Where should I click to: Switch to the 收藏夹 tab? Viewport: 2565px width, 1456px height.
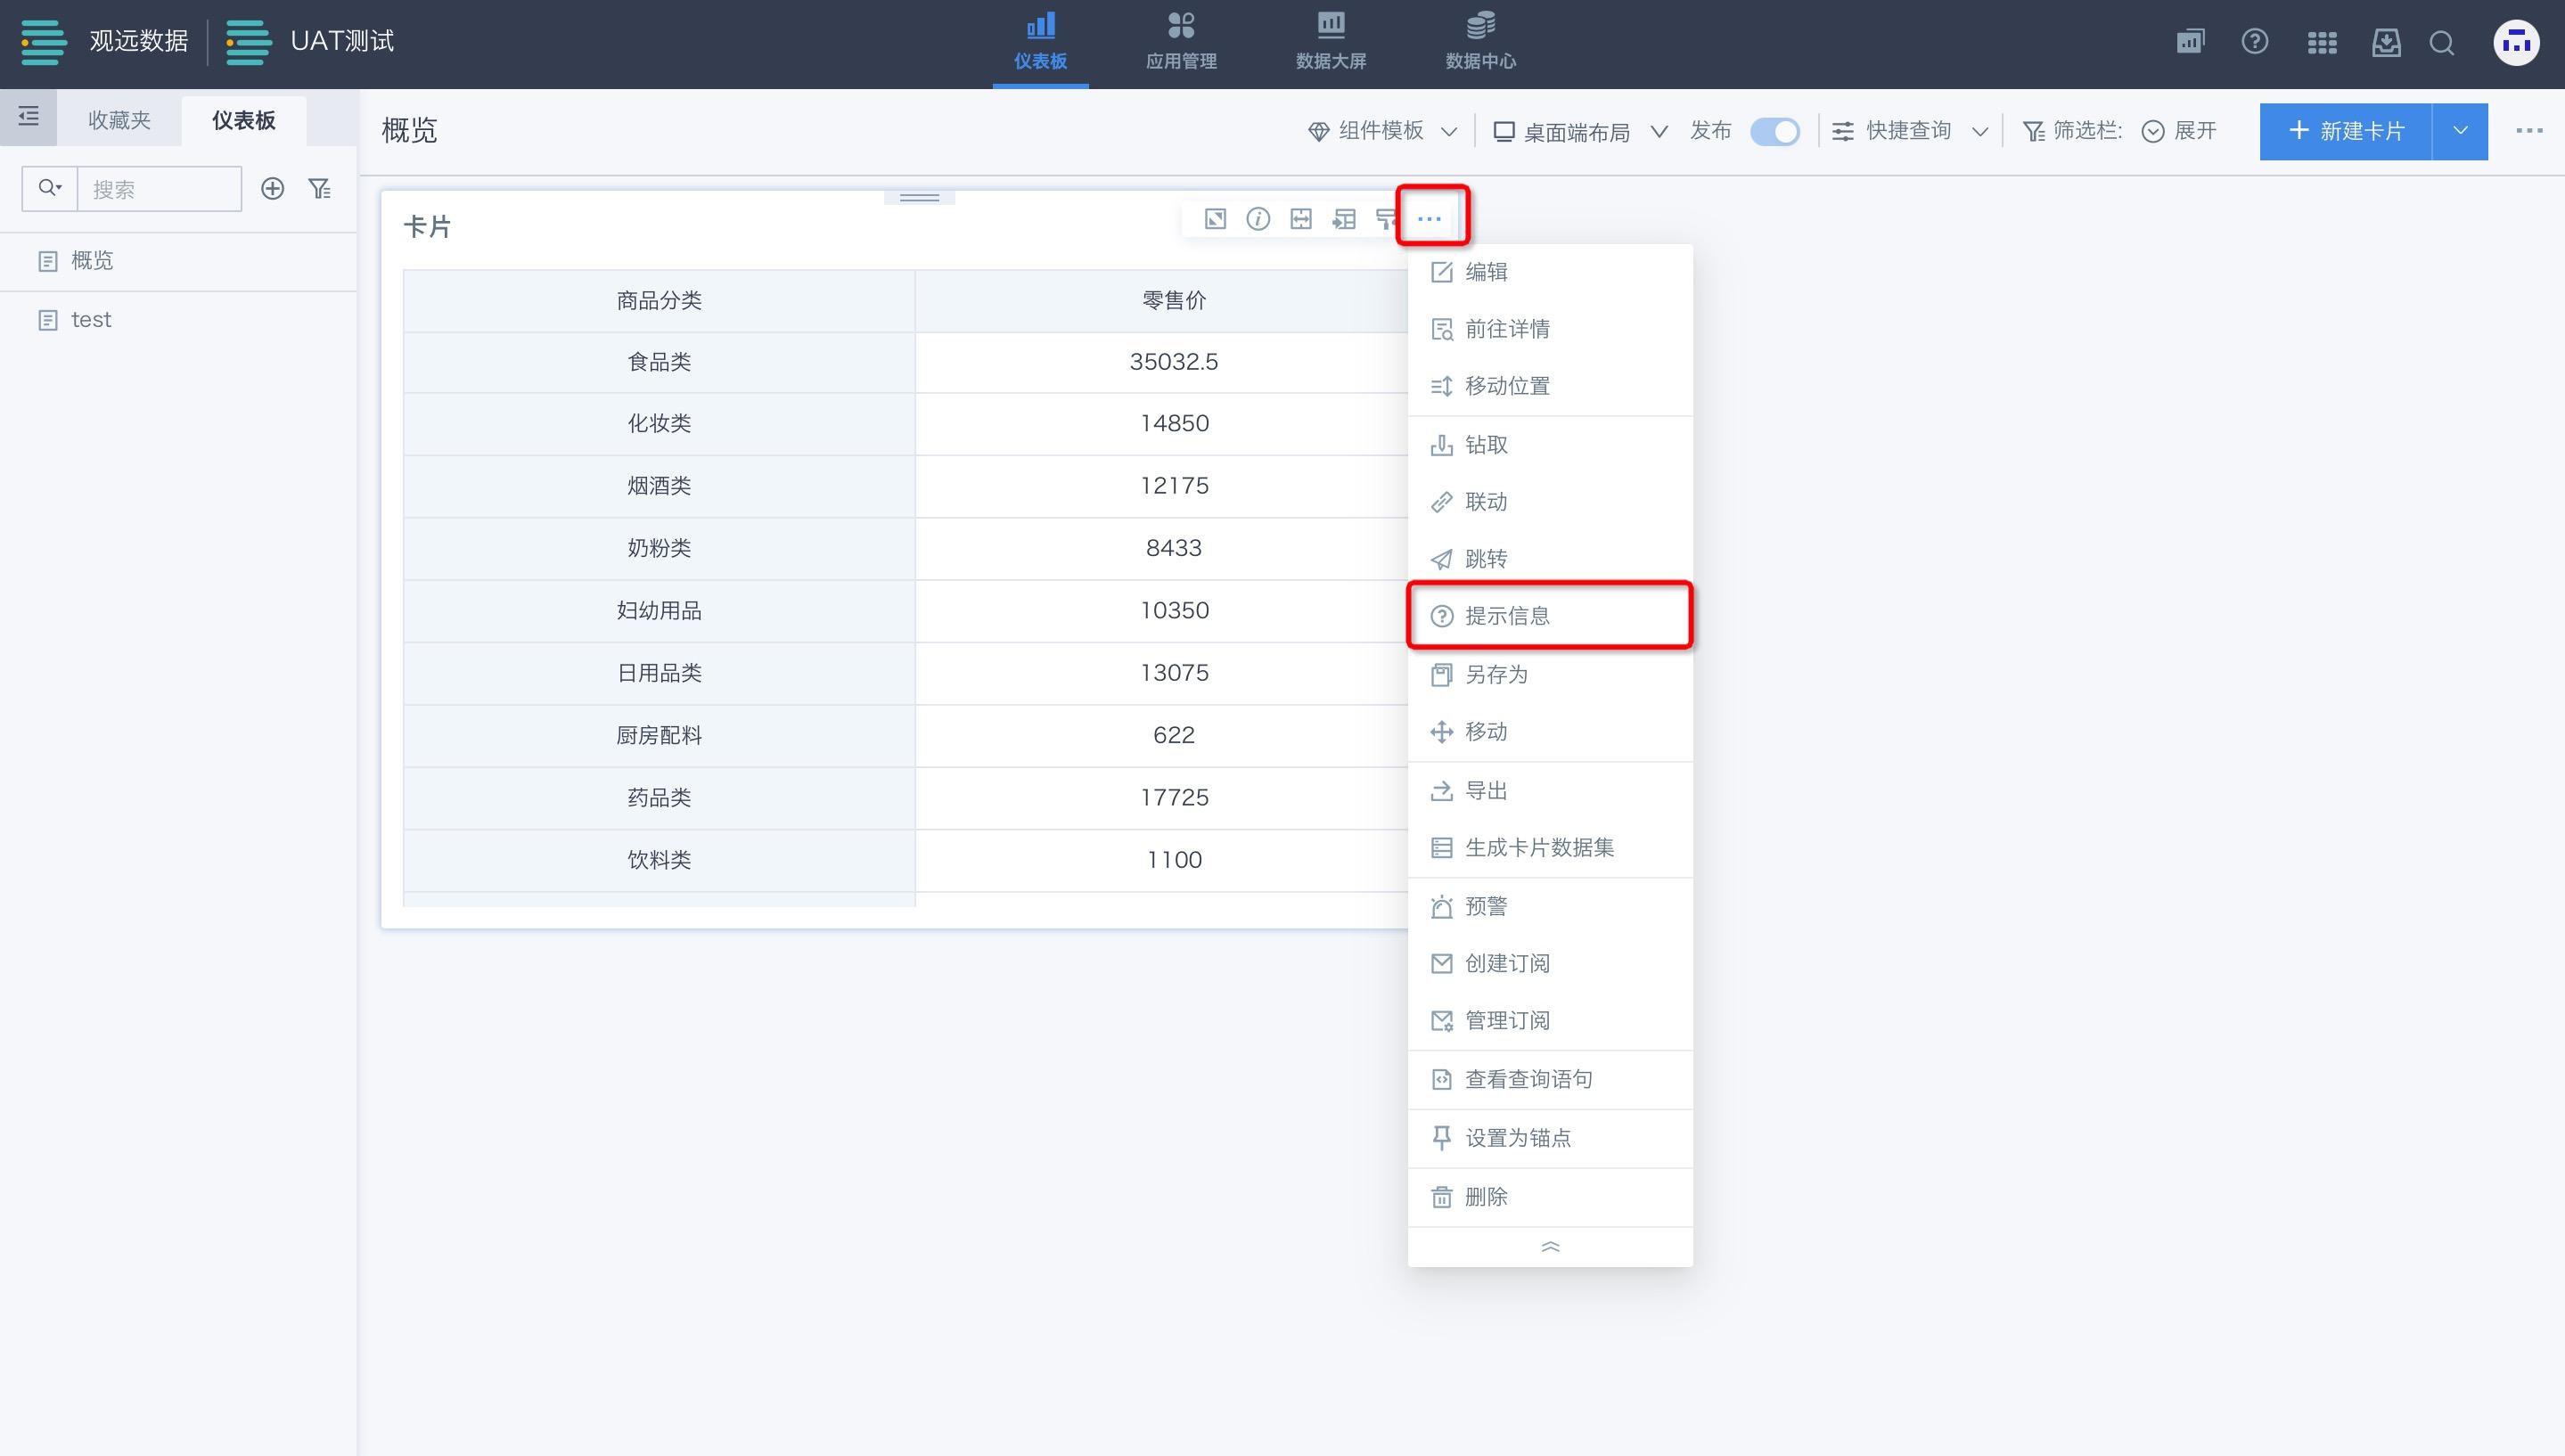tap(119, 120)
